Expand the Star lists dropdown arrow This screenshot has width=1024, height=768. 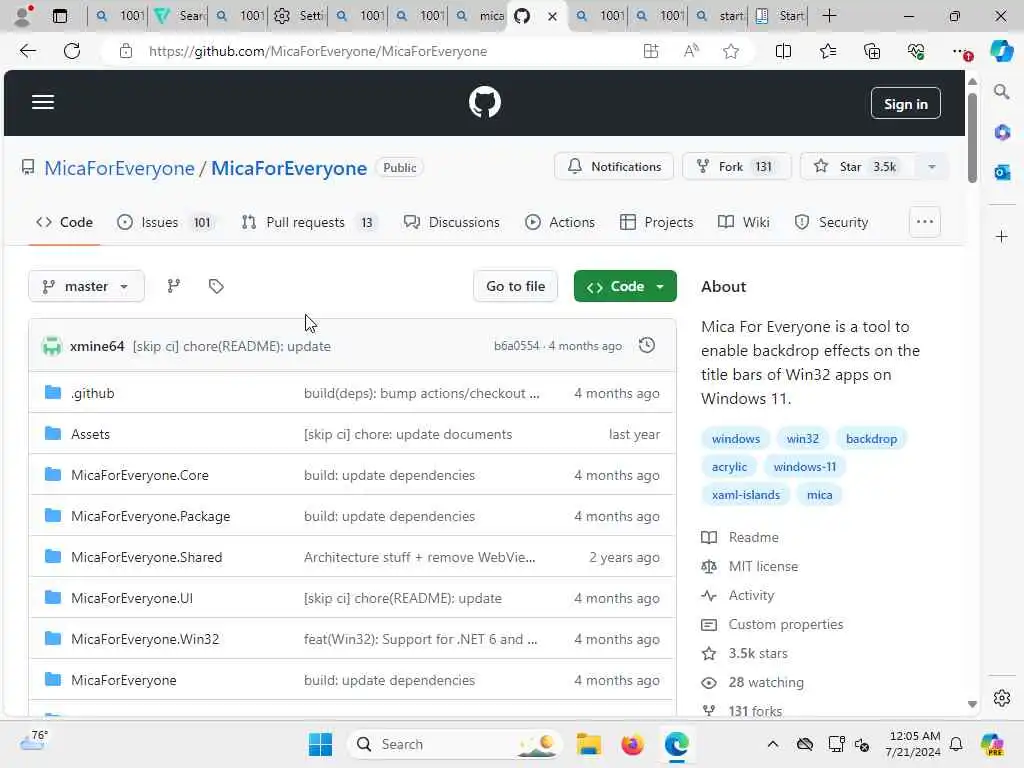[932, 167]
